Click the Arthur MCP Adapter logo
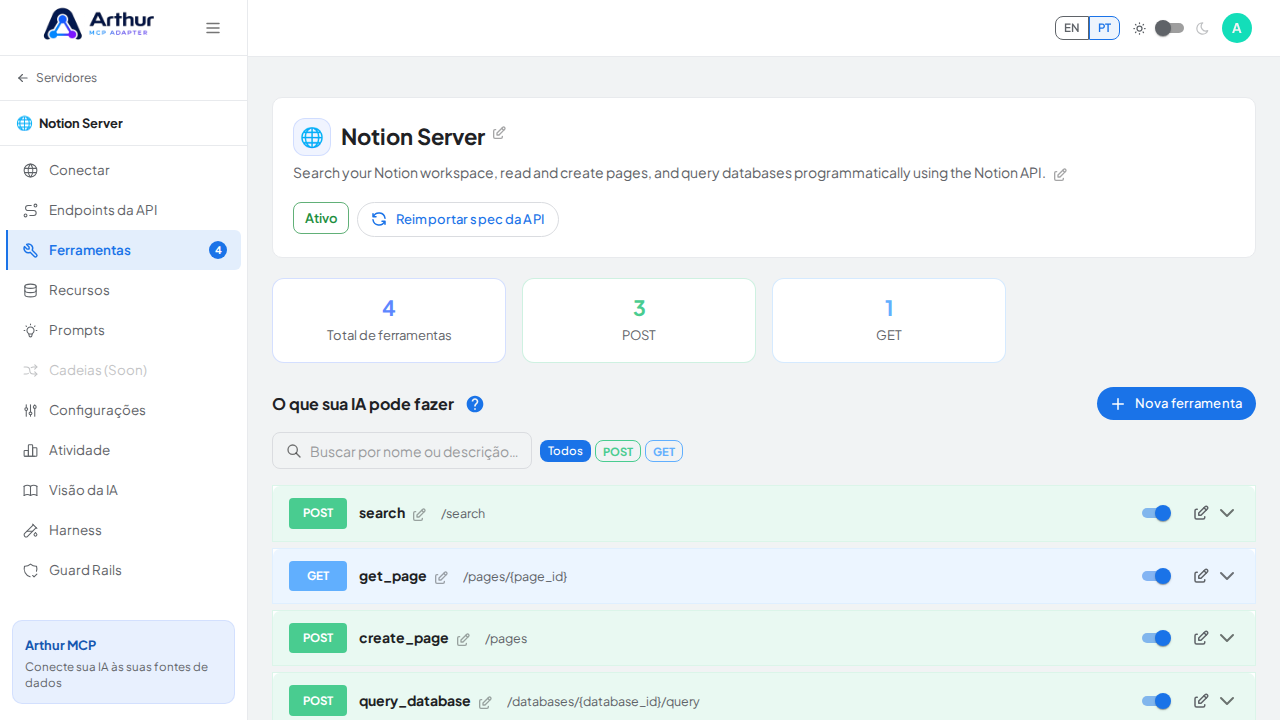The image size is (1280, 720). point(99,24)
